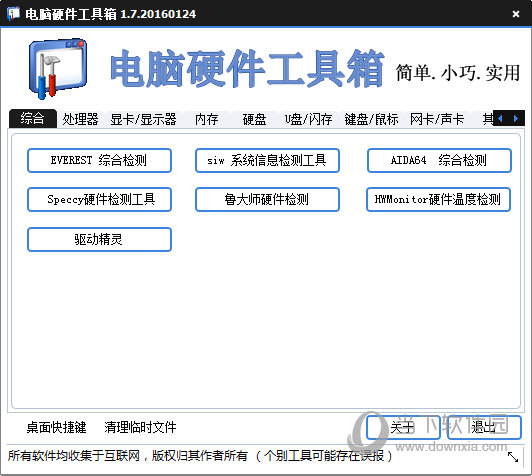This screenshot has width=532, height=476.
Task: Click the 简单.小巧.实用 slogan text
Action: pyautogui.click(x=458, y=73)
